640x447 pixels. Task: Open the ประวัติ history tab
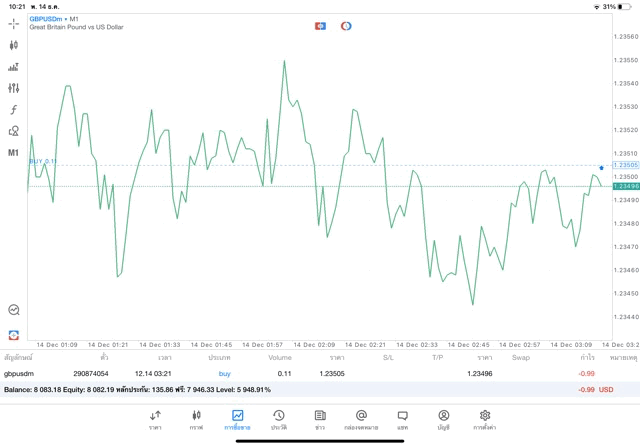point(279,420)
